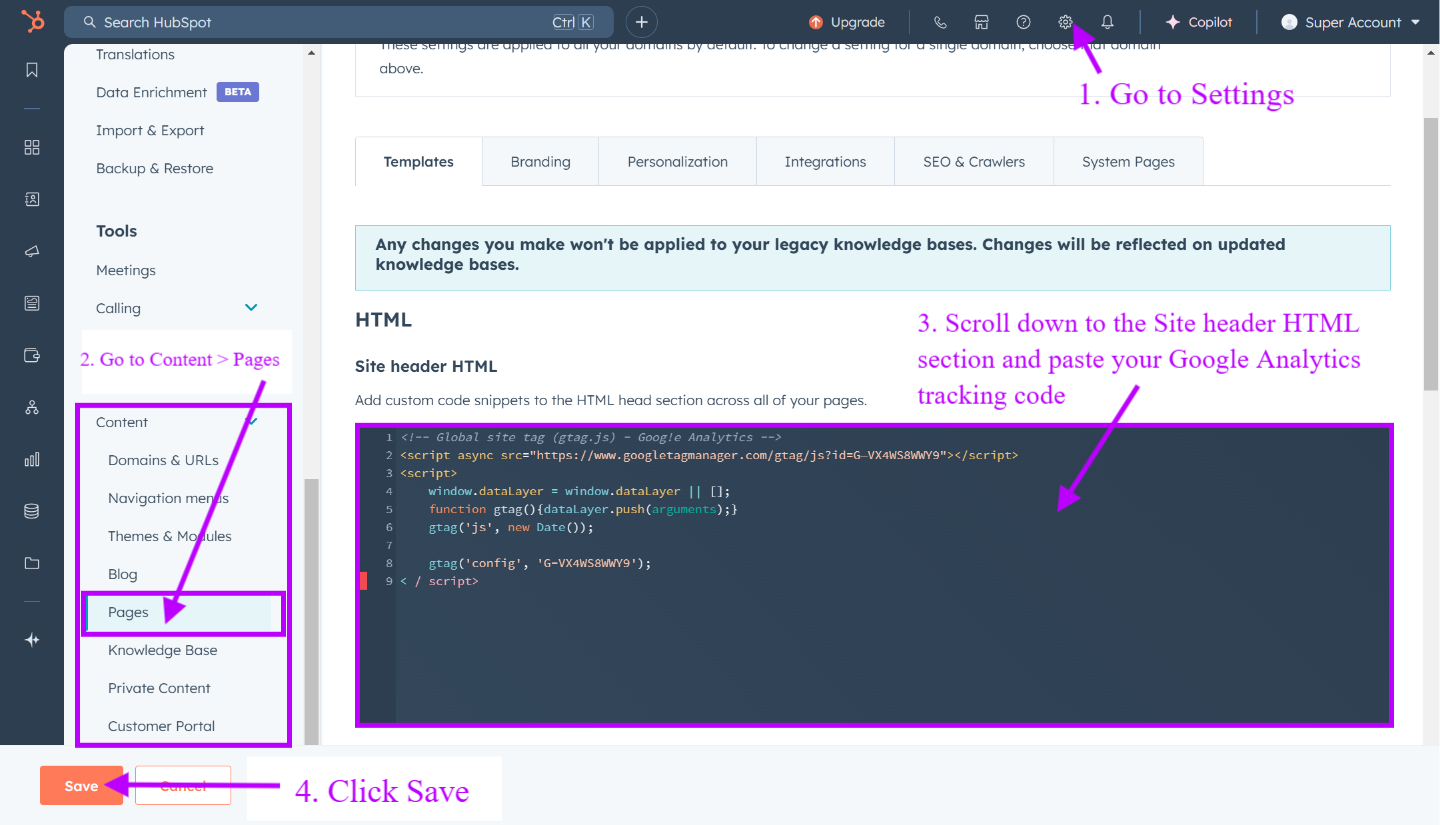Open the Automation workflows icon
The height and width of the screenshot is (825, 1440).
(32, 407)
